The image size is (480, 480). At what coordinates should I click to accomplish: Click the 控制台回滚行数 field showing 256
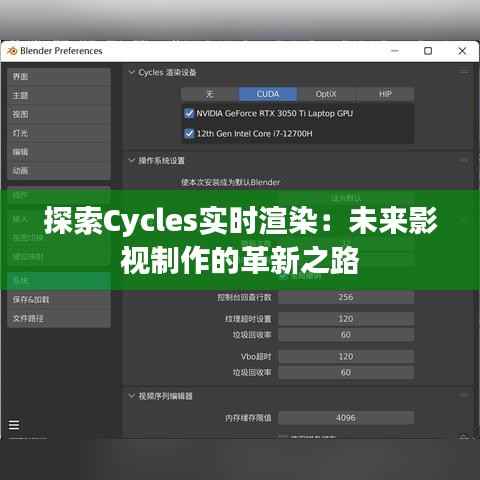click(346, 297)
